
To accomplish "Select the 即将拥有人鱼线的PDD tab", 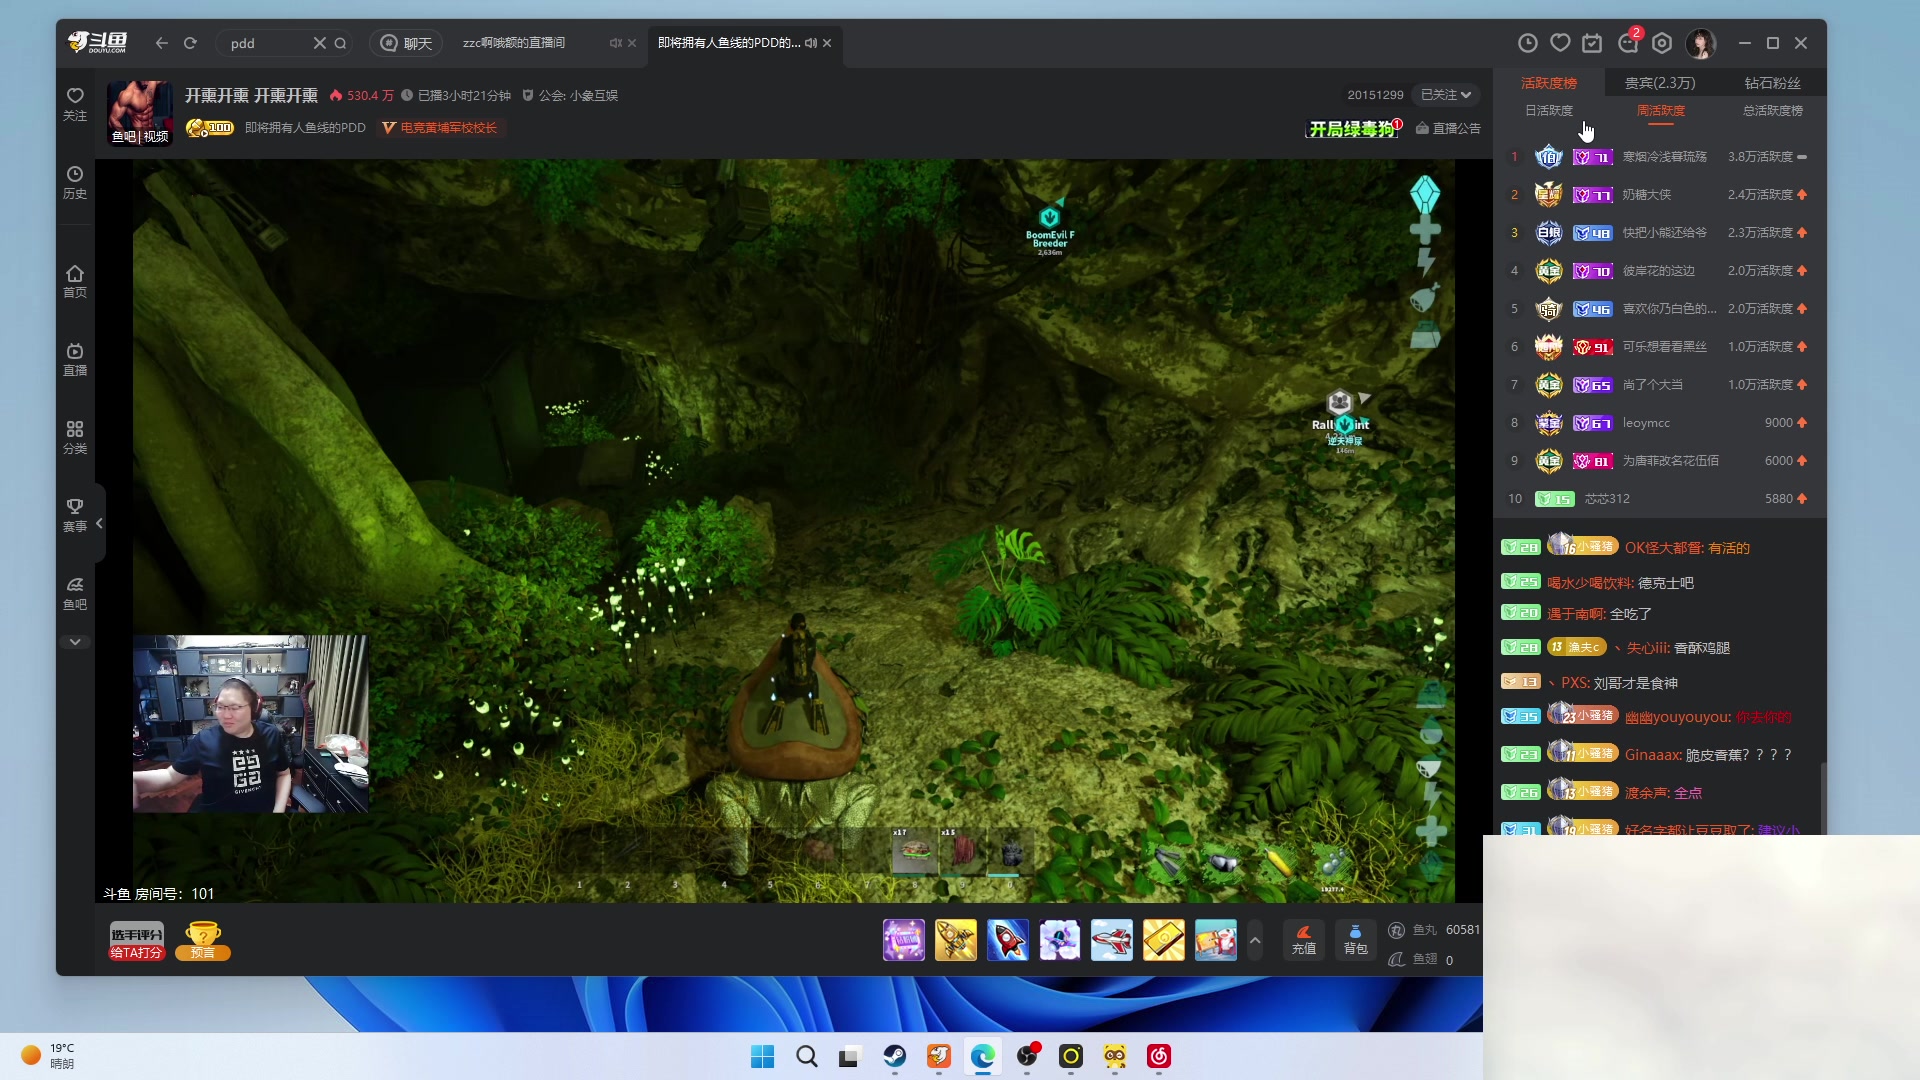I will [728, 43].
